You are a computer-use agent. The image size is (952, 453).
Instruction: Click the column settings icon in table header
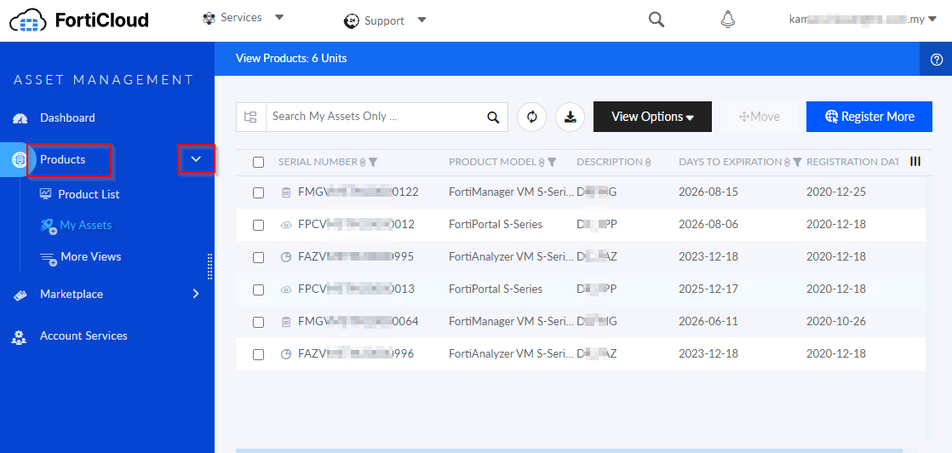(x=915, y=161)
